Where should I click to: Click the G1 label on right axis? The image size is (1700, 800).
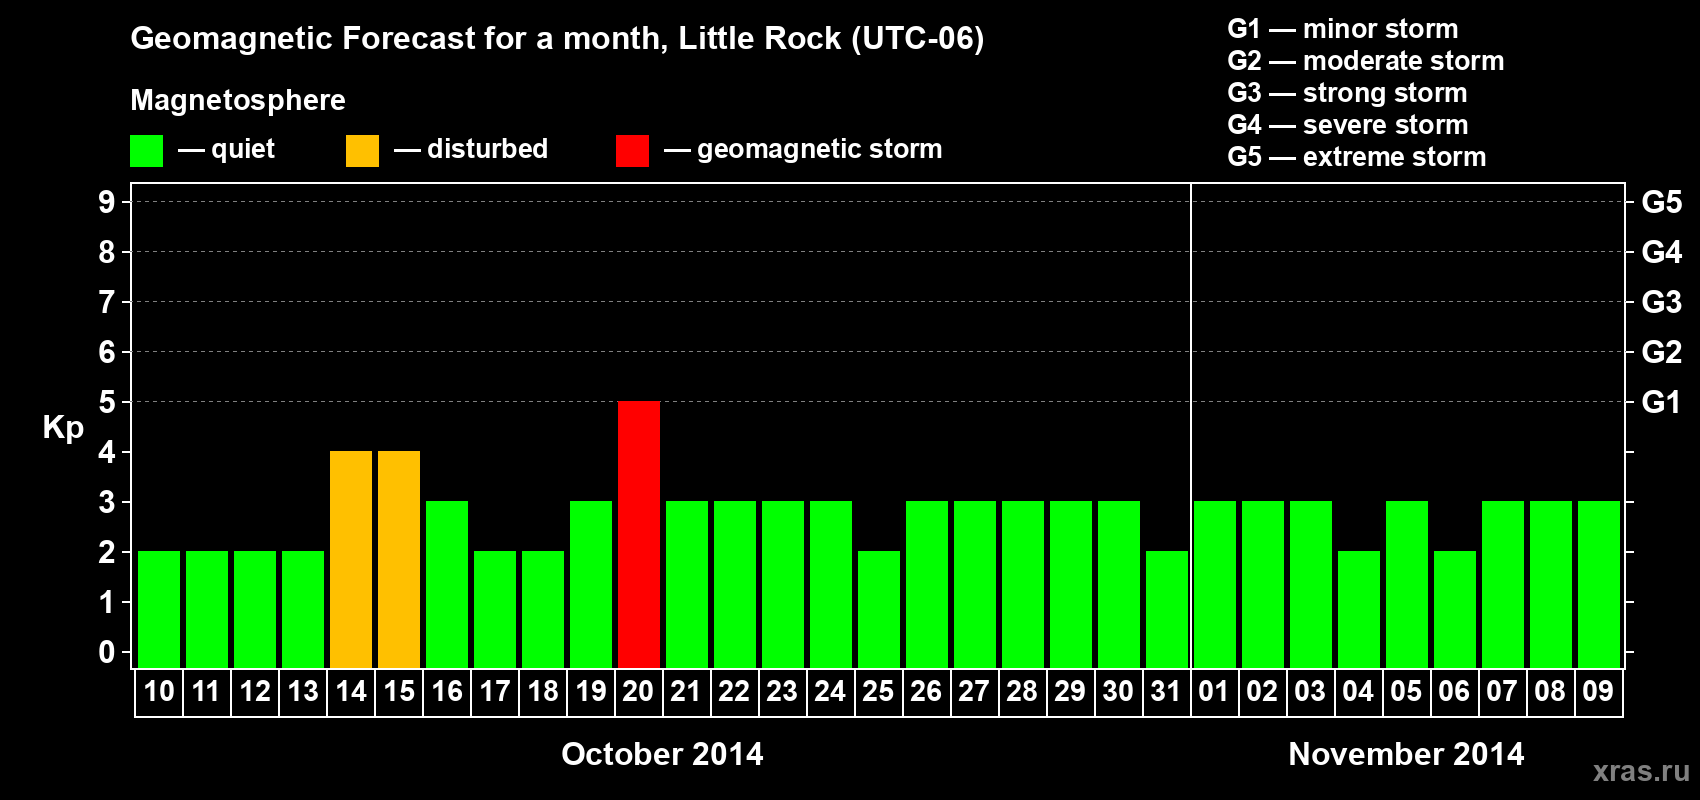click(x=1662, y=402)
